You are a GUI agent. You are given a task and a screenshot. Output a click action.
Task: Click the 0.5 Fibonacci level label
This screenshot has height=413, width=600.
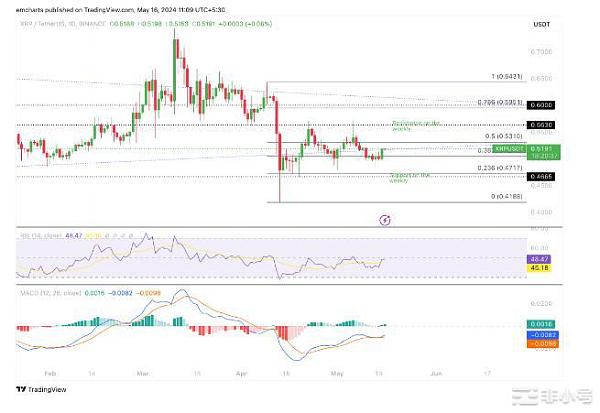pos(504,136)
